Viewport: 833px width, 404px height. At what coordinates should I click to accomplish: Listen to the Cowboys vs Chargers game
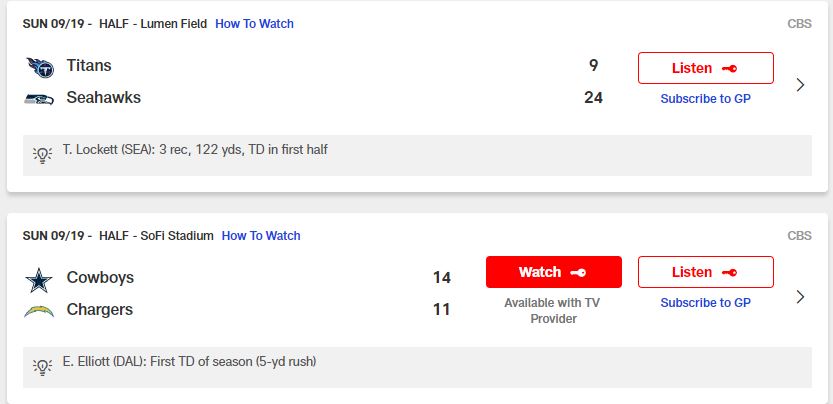[x=706, y=272]
